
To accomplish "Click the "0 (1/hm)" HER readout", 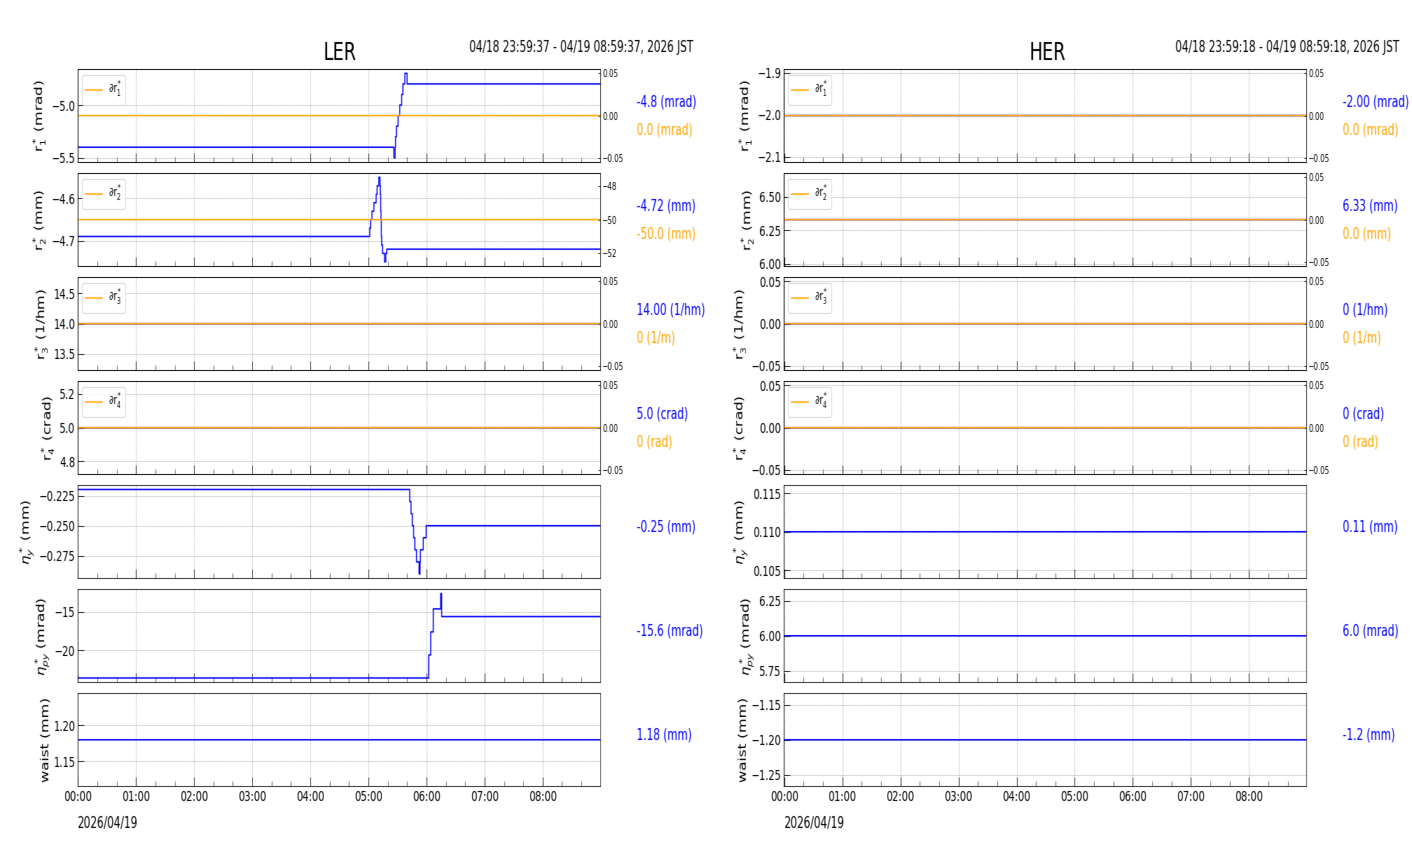I will pyautogui.click(x=1365, y=310).
